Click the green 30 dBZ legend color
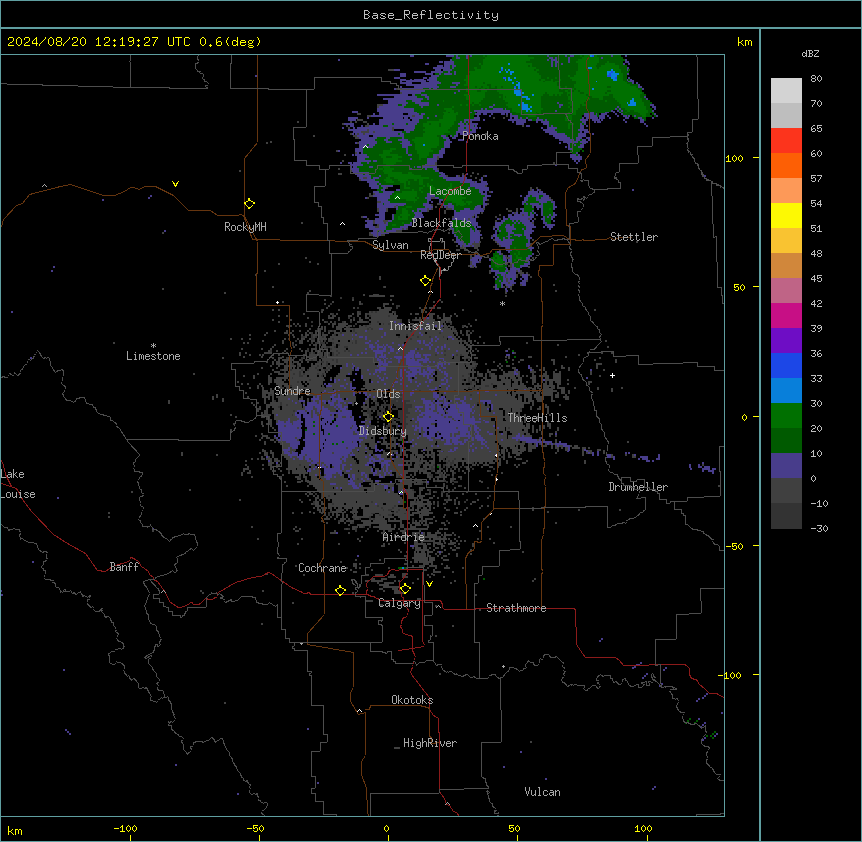The width and height of the screenshot is (862, 842). pos(786,416)
